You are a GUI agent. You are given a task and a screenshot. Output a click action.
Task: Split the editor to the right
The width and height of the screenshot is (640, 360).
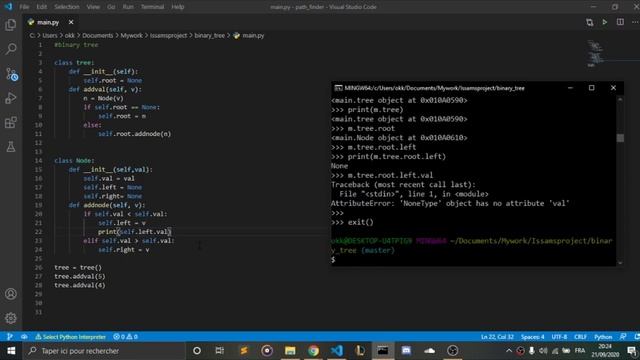pos(620,22)
